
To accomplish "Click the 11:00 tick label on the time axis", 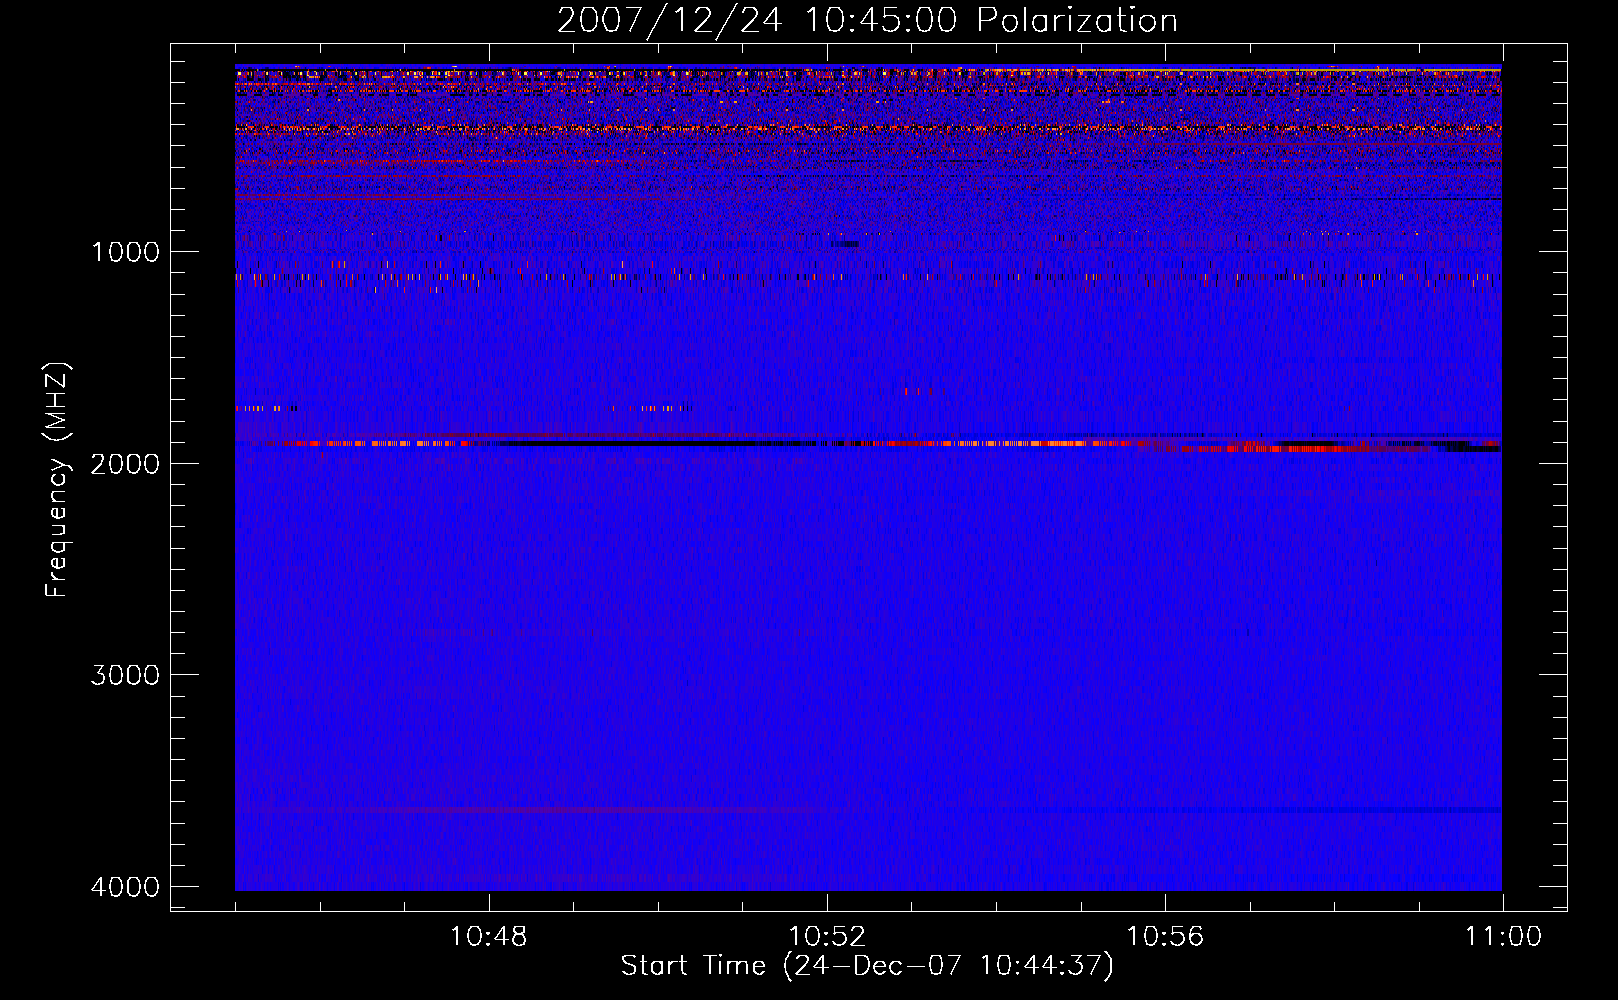I will click(x=1503, y=937).
